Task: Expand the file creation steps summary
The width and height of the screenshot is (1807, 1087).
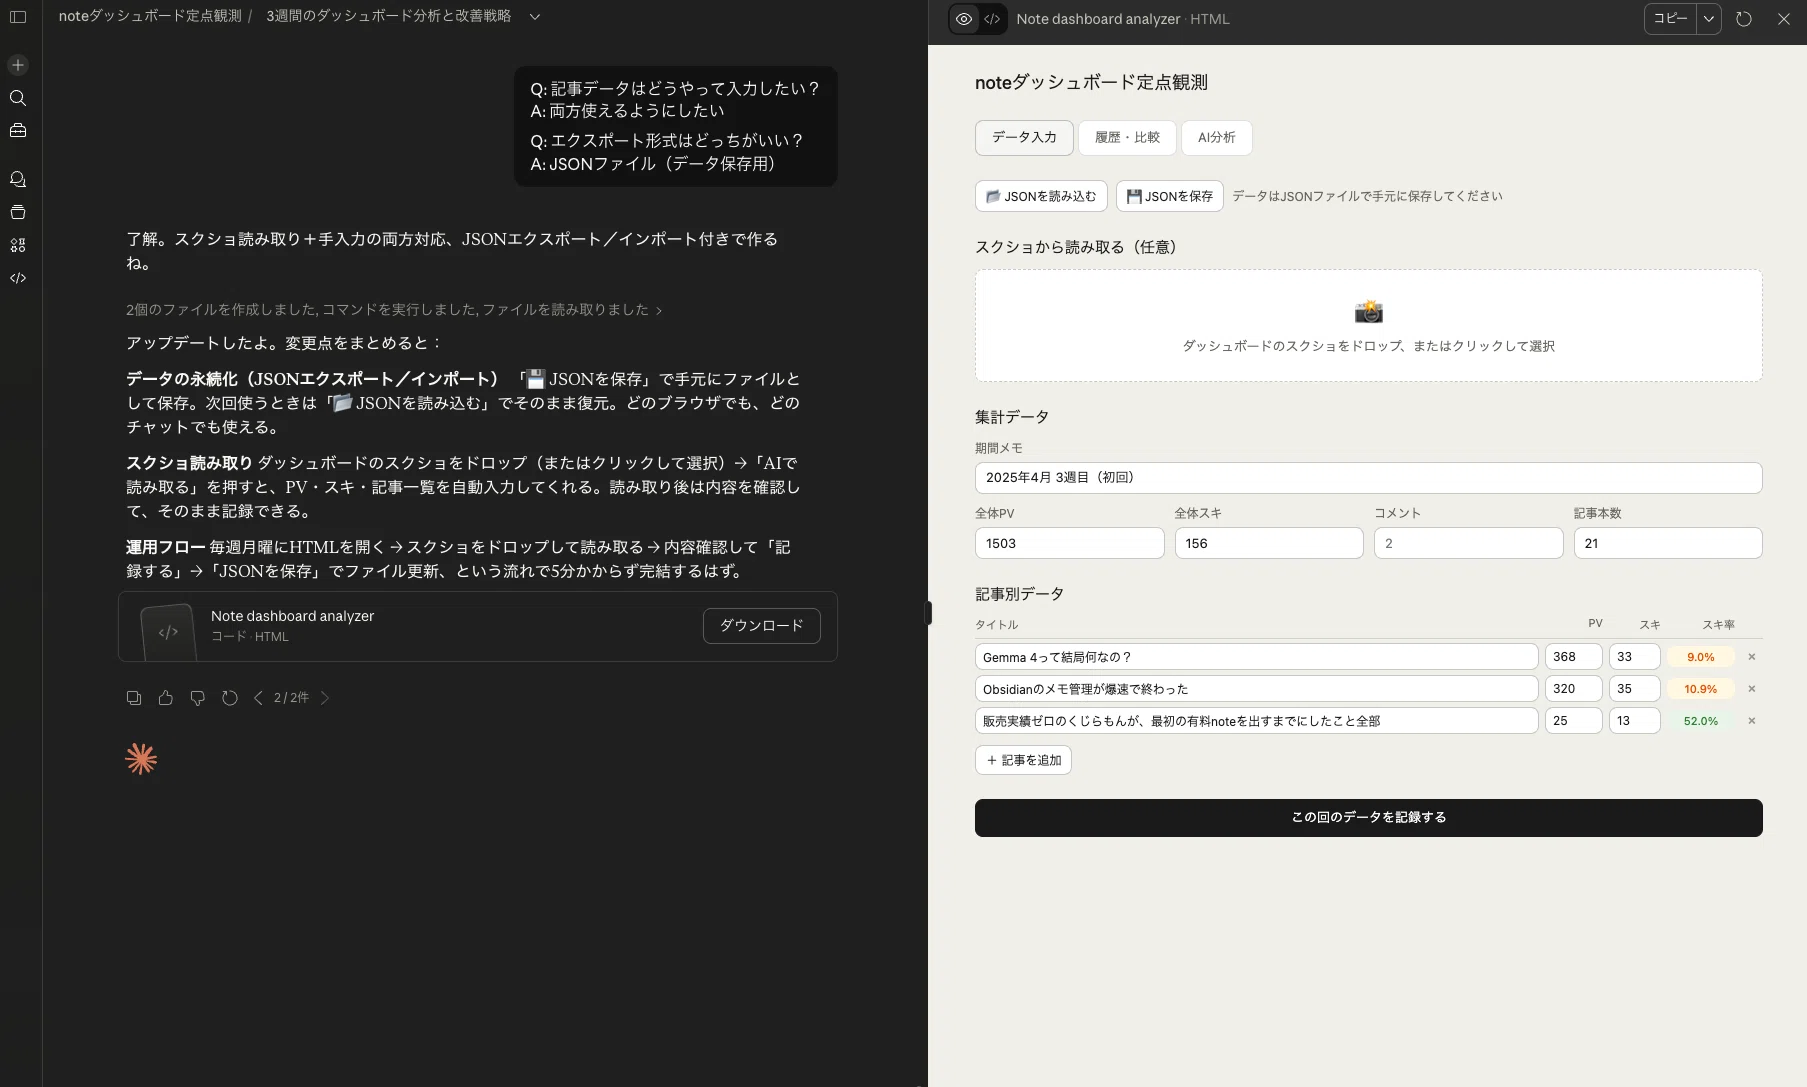Action: (x=394, y=310)
